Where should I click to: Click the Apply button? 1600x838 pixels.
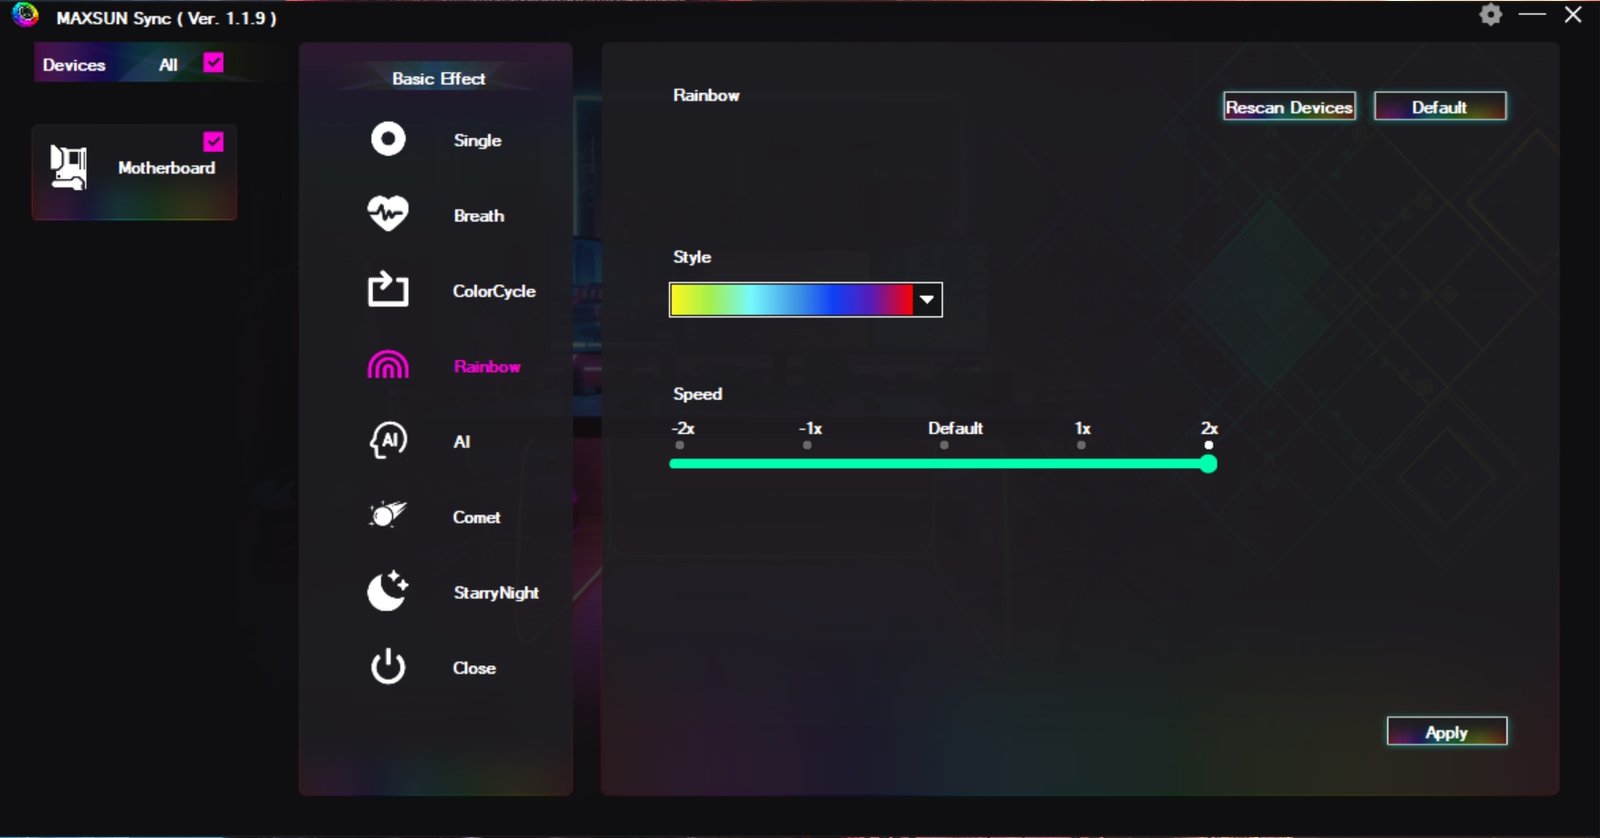[x=1446, y=731]
